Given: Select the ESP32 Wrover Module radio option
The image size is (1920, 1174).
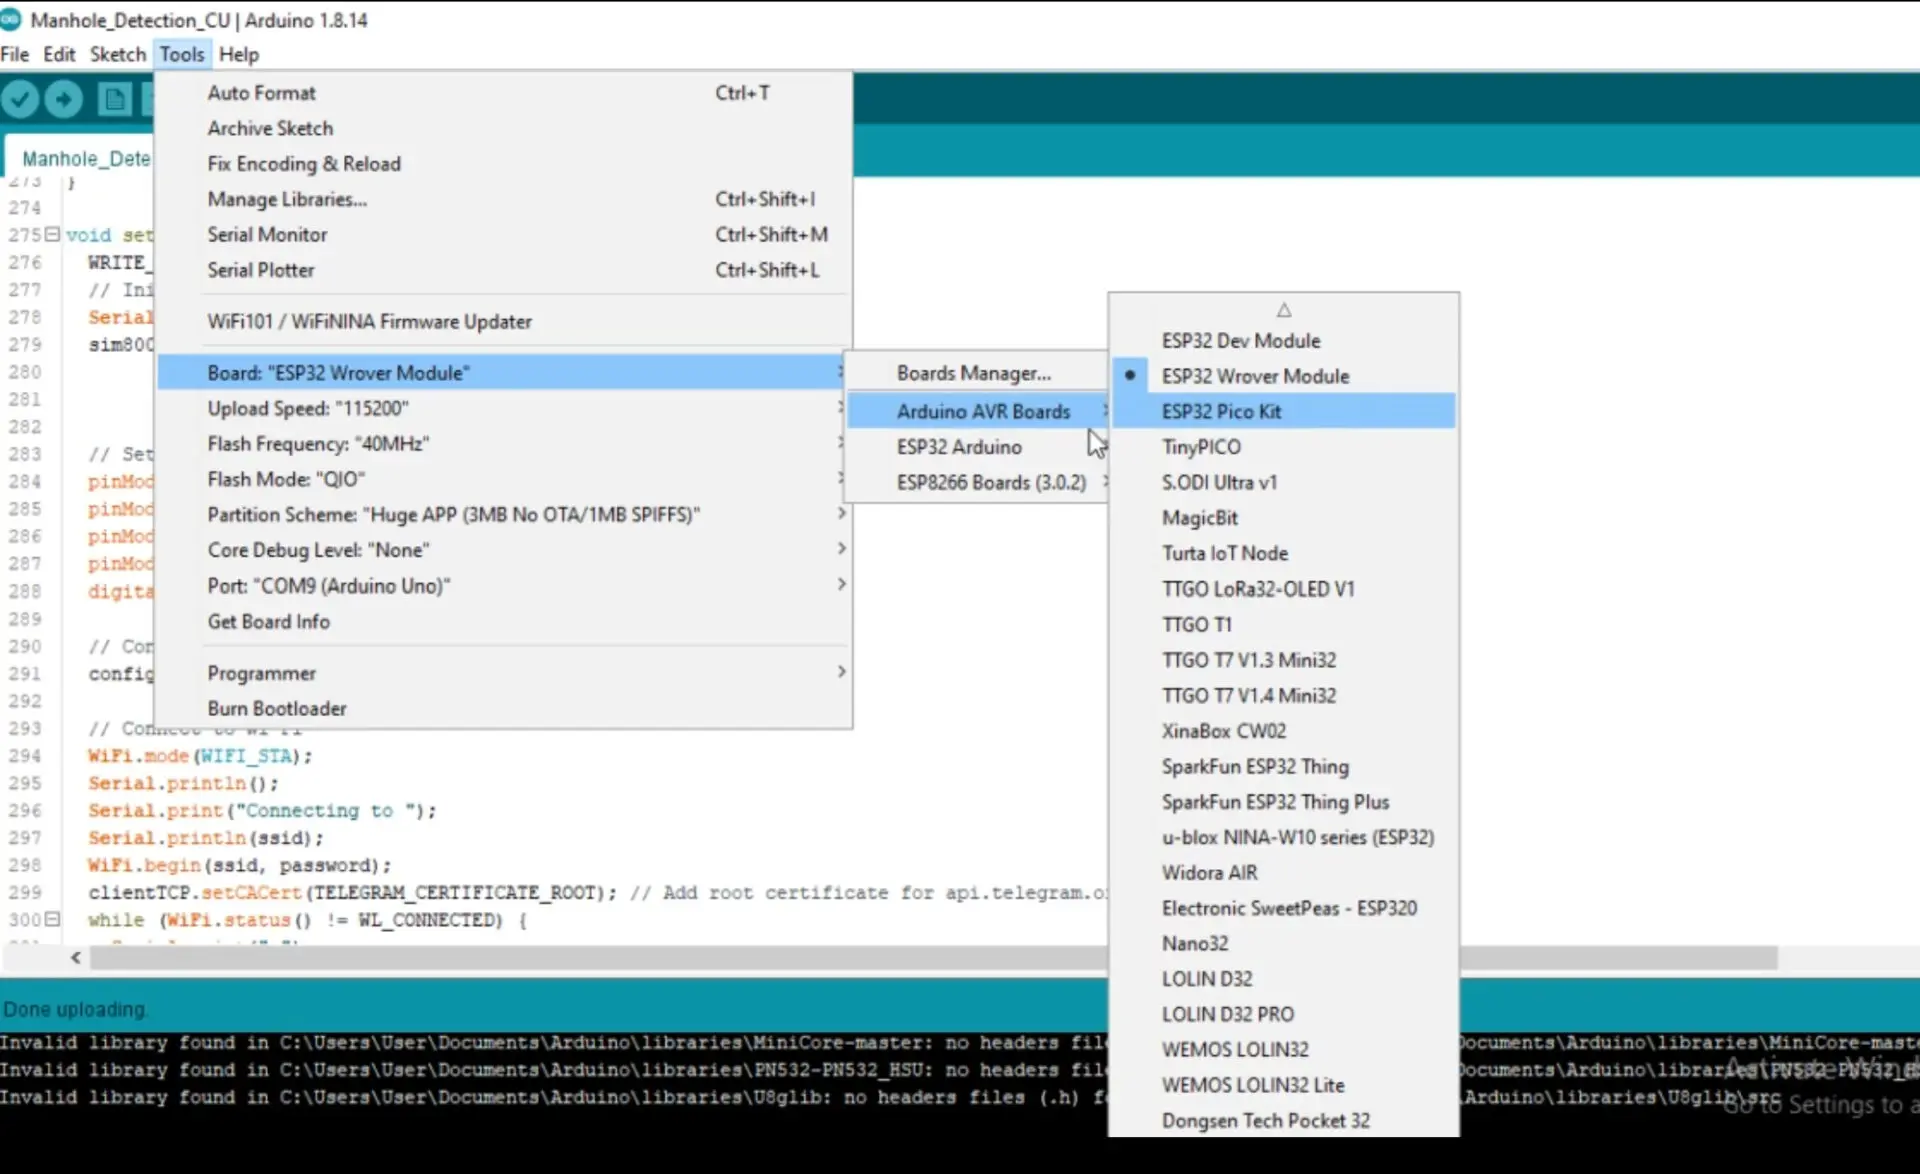Looking at the screenshot, I should click(x=1284, y=376).
